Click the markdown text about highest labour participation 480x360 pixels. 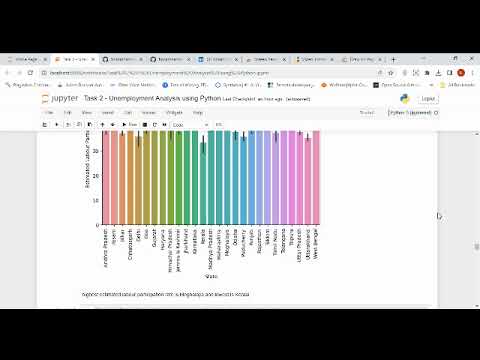(x=166, y=294)
